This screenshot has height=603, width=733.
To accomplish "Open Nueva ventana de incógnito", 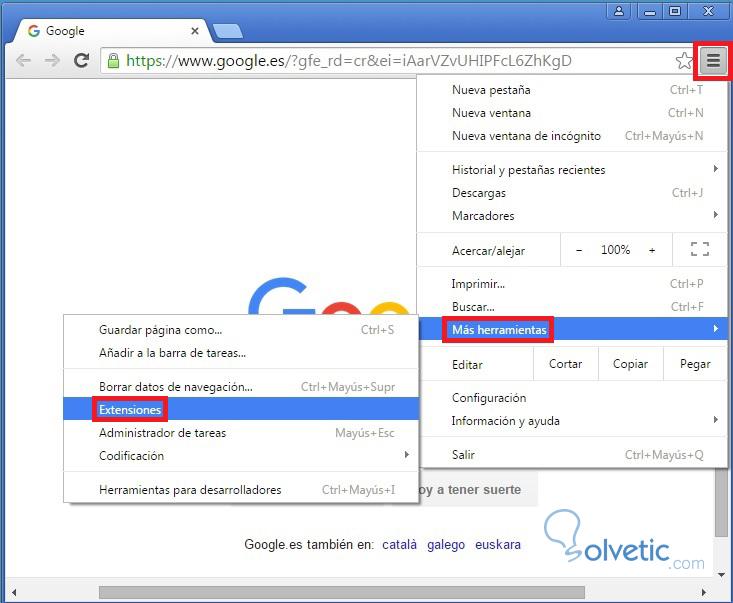I will point(572,136).
